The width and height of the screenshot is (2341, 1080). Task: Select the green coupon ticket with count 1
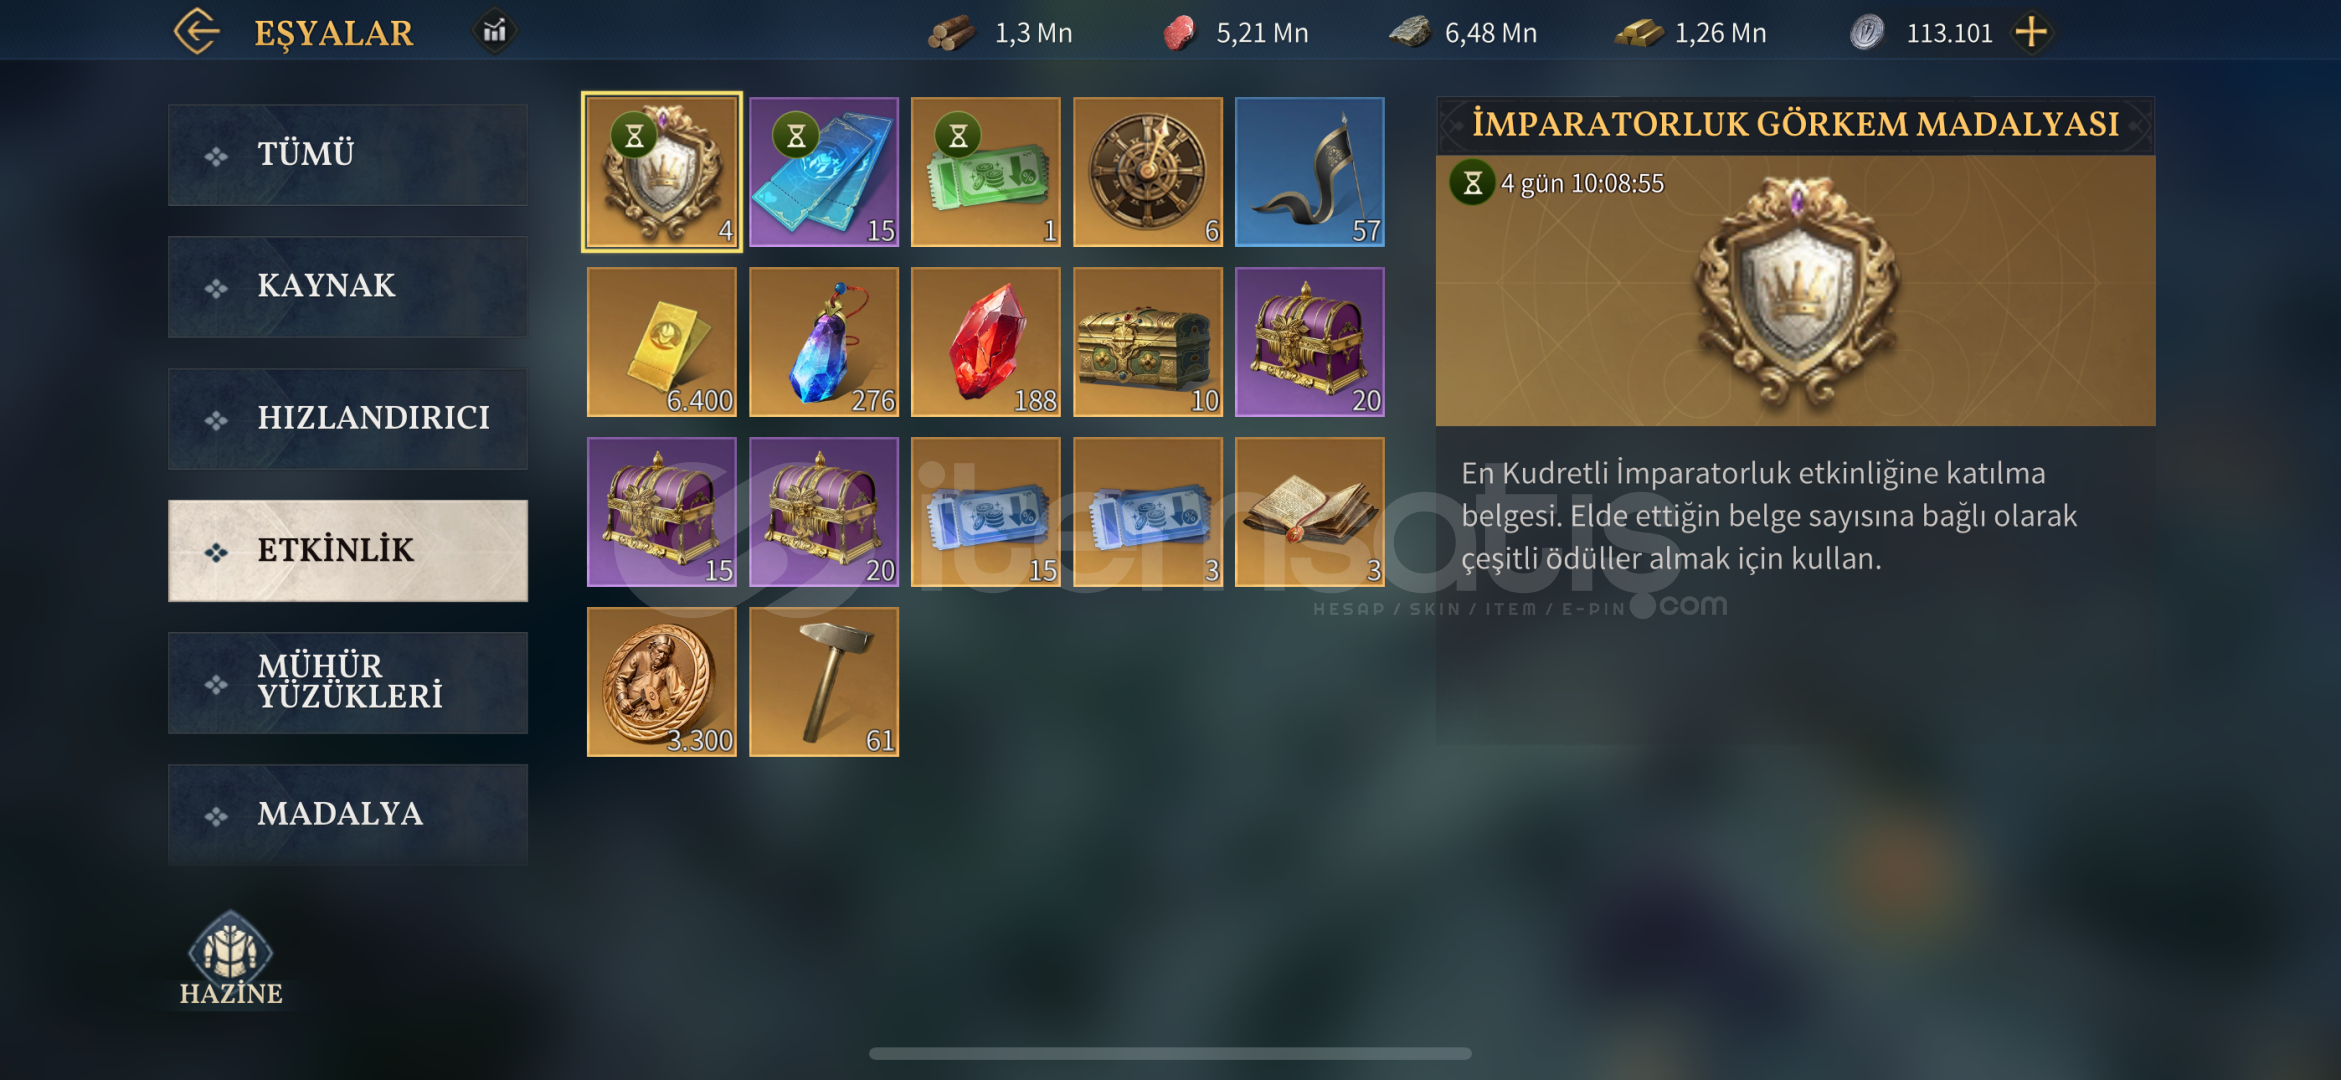click(x=986, y=172)
